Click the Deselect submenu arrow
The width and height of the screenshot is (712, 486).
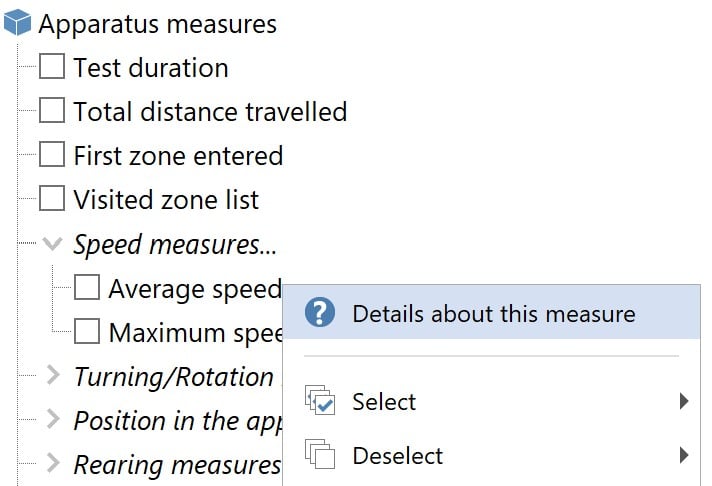coord(684,456)
